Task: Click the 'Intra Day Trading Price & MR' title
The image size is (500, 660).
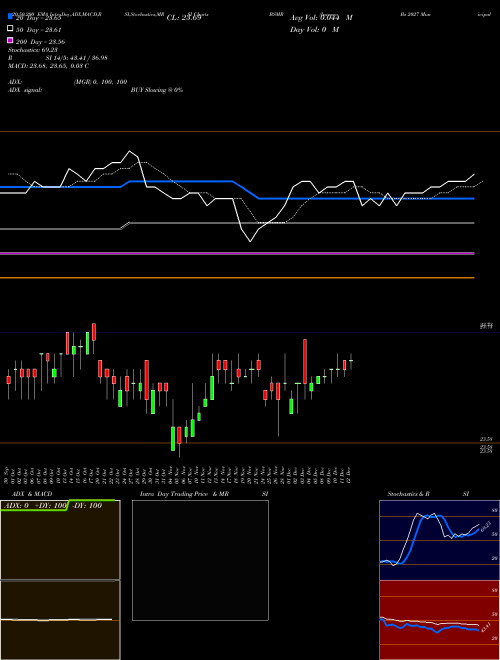Action: (x=184, y=494)
